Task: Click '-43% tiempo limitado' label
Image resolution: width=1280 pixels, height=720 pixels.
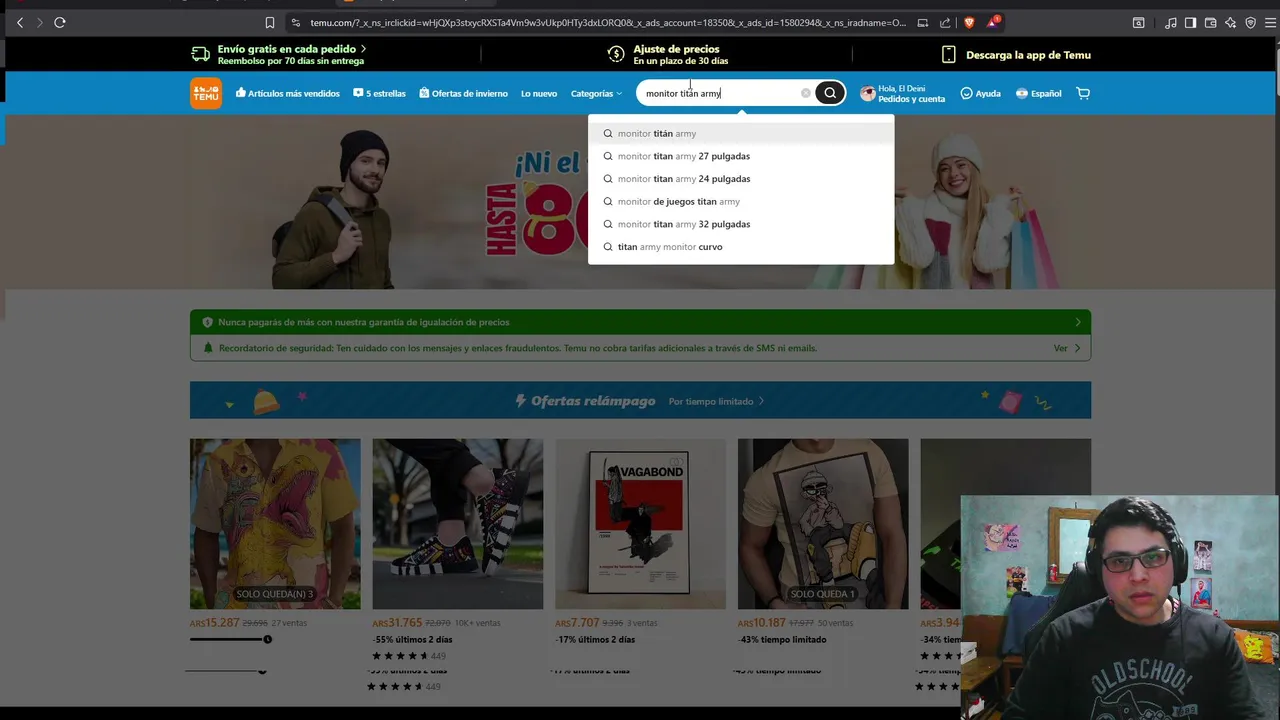Action: [780, 640]
